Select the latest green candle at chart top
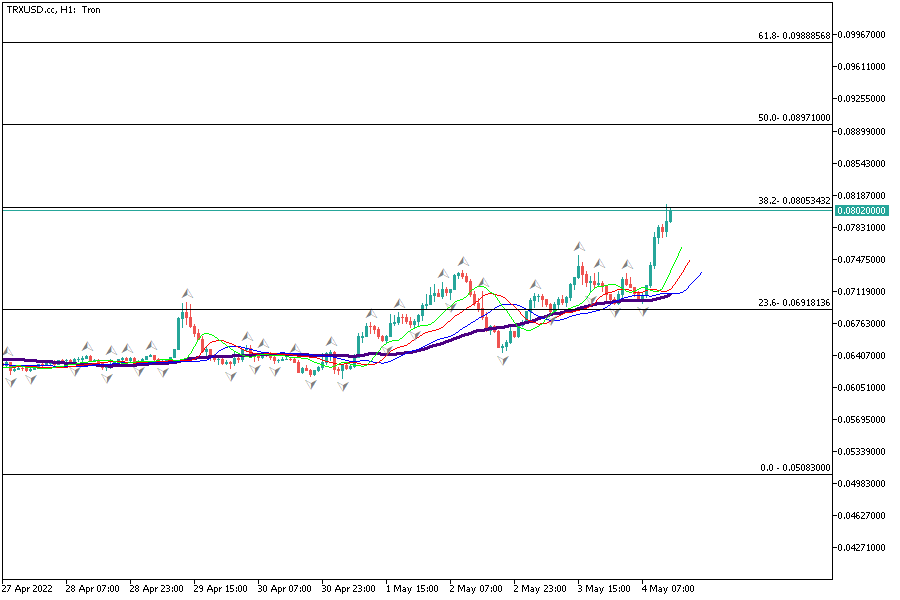The image size is (900, 600). (669, 215)
